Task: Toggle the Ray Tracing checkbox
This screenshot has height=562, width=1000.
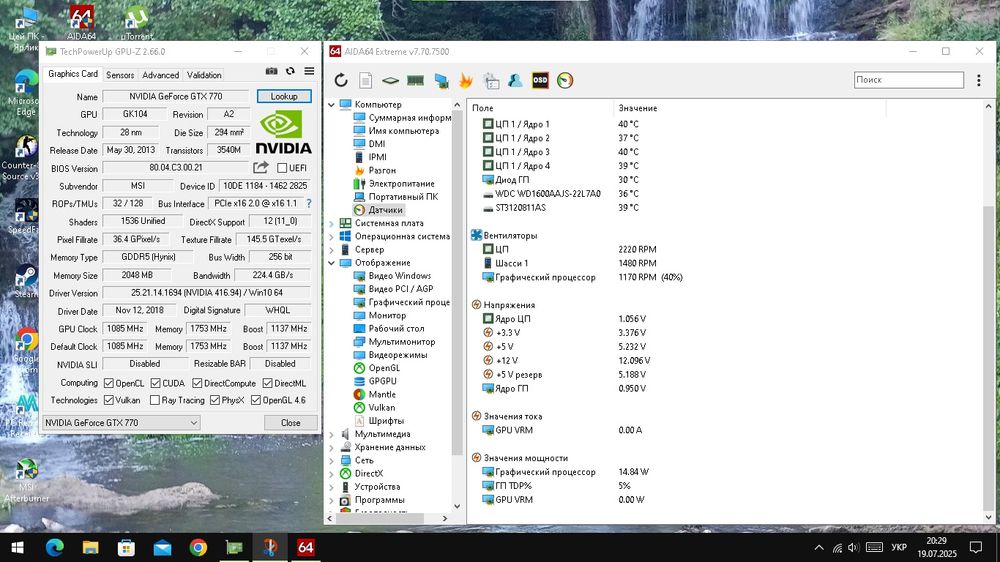Action: coord(154,400)
